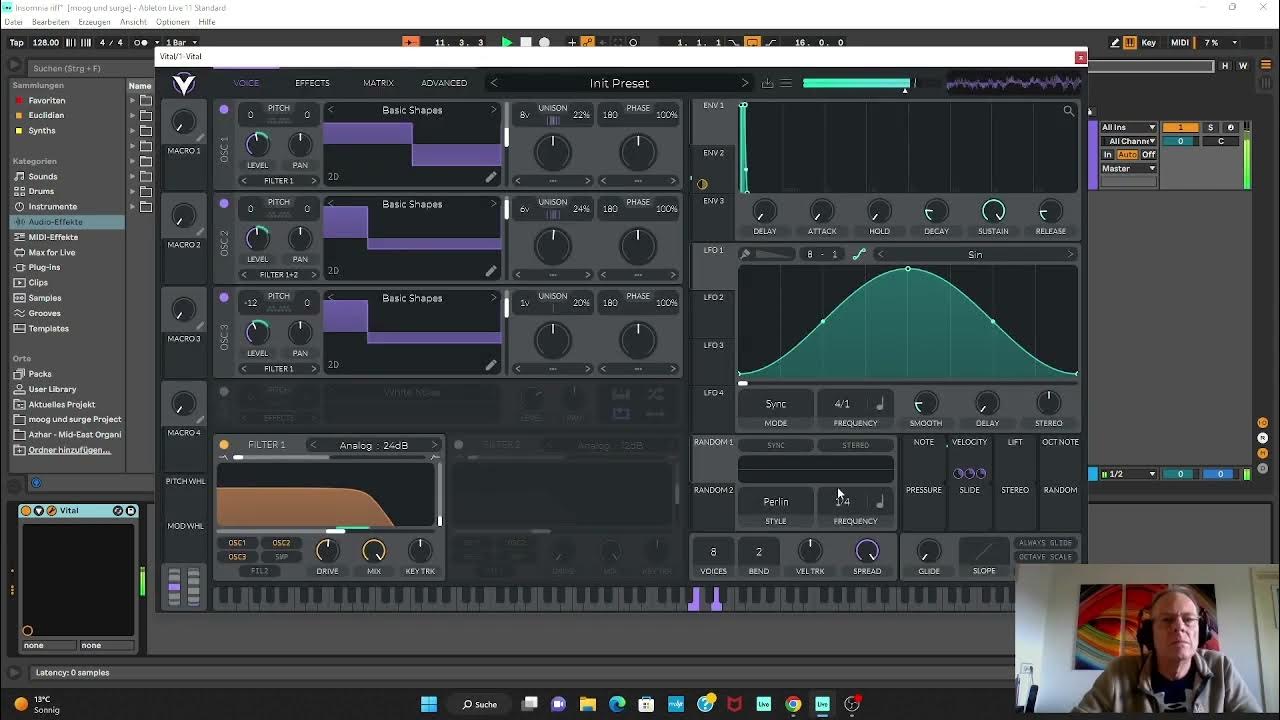Toggle OSC2 input on Filter 1
The image size is (1280, 720).
[281, 543]
